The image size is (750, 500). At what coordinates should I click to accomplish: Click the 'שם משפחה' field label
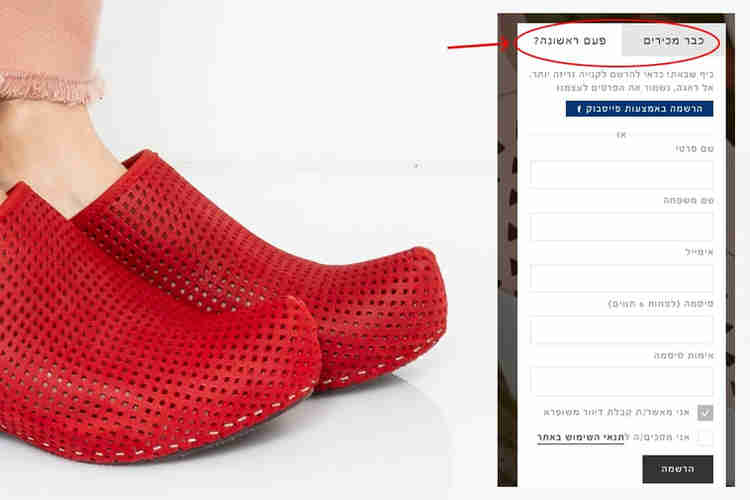(x=688, y=200)
